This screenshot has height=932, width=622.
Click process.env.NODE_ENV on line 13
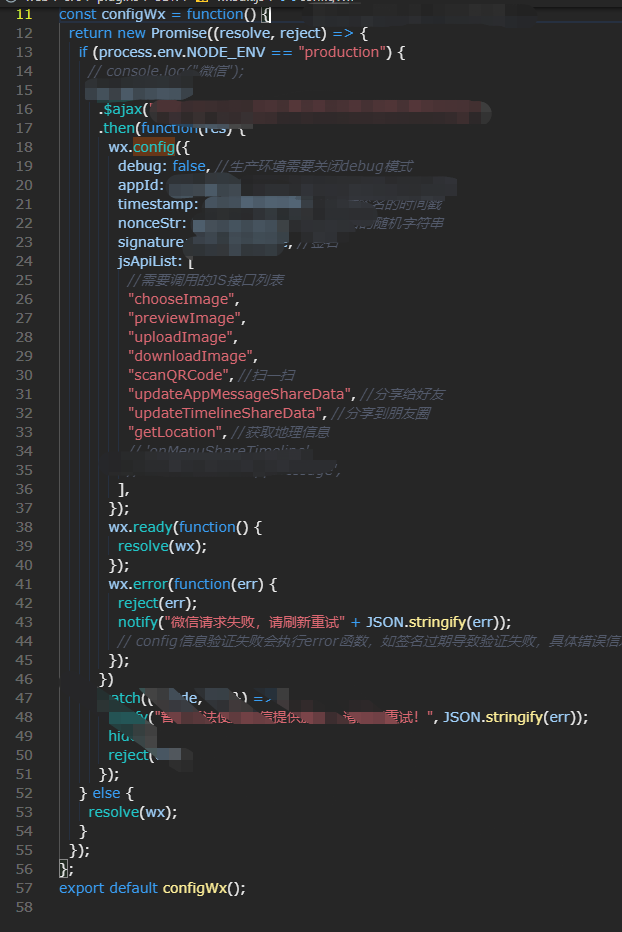(182, 52)
